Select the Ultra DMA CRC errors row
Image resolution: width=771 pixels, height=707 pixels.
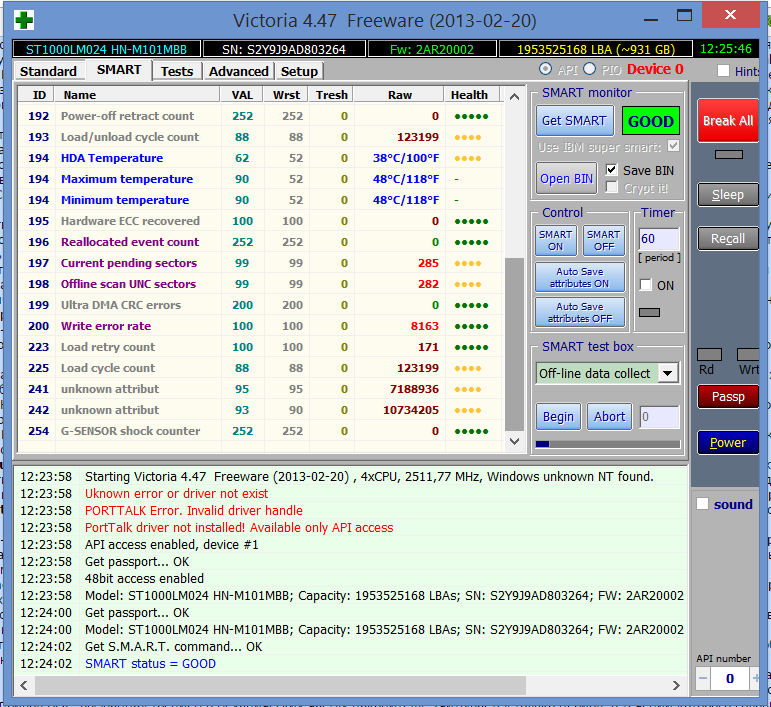coord(261,305)
